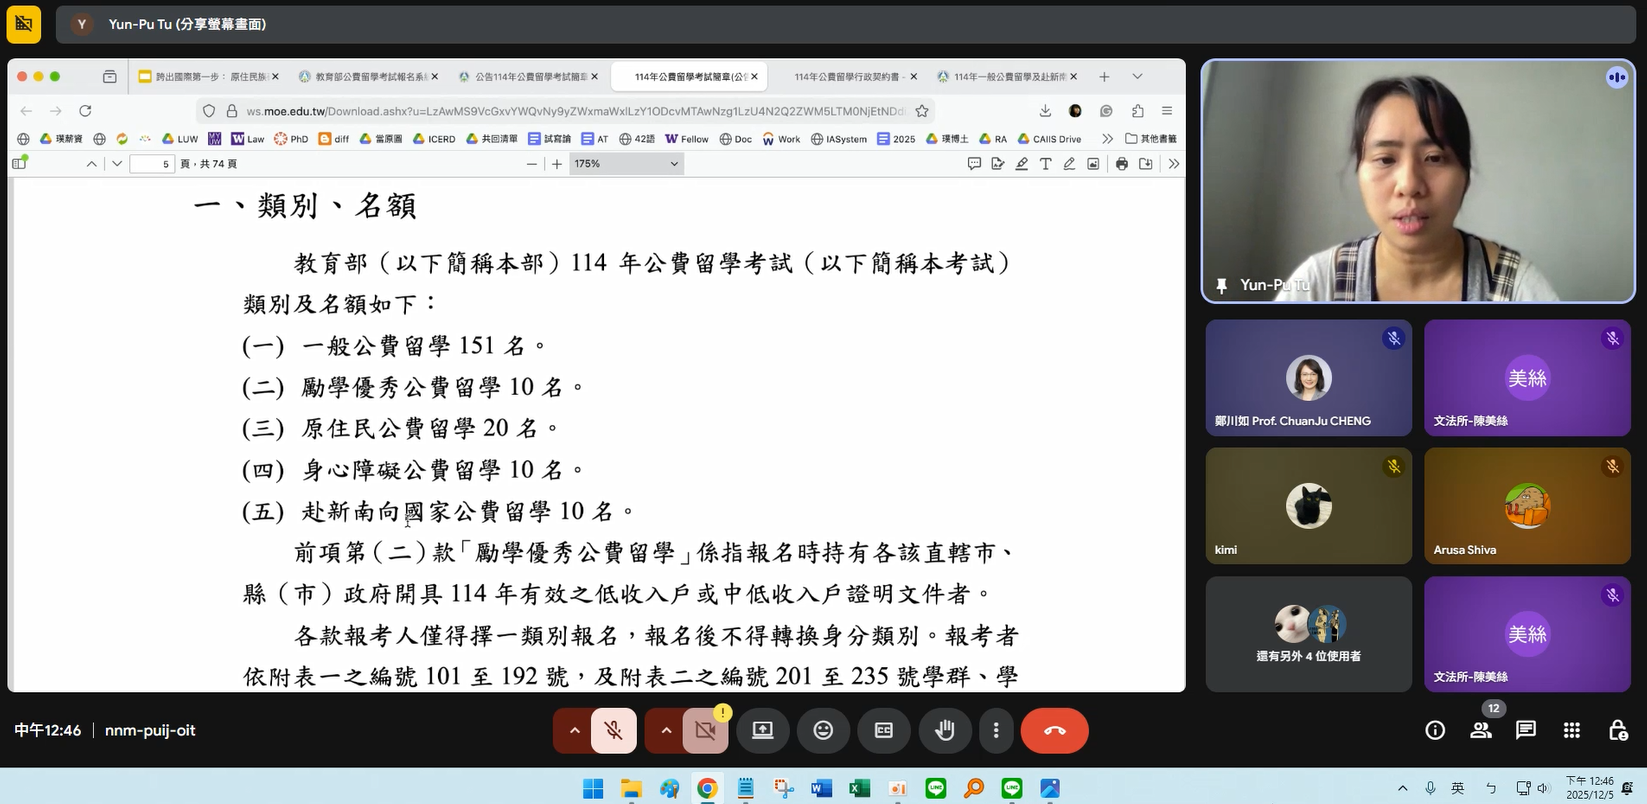Open a new tab with plus button
Viewport: 1647px width, 804px height.
coord(1104,77)
